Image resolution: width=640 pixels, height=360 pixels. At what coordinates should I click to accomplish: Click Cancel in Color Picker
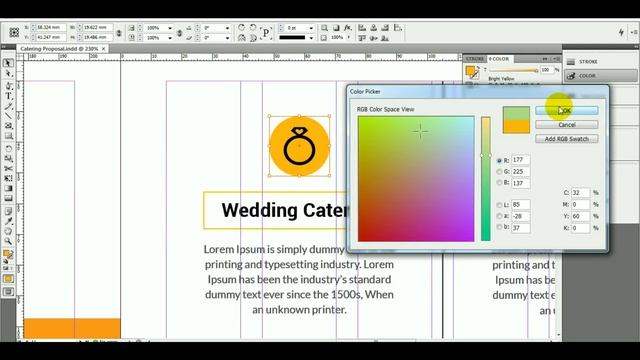(567, 124)
